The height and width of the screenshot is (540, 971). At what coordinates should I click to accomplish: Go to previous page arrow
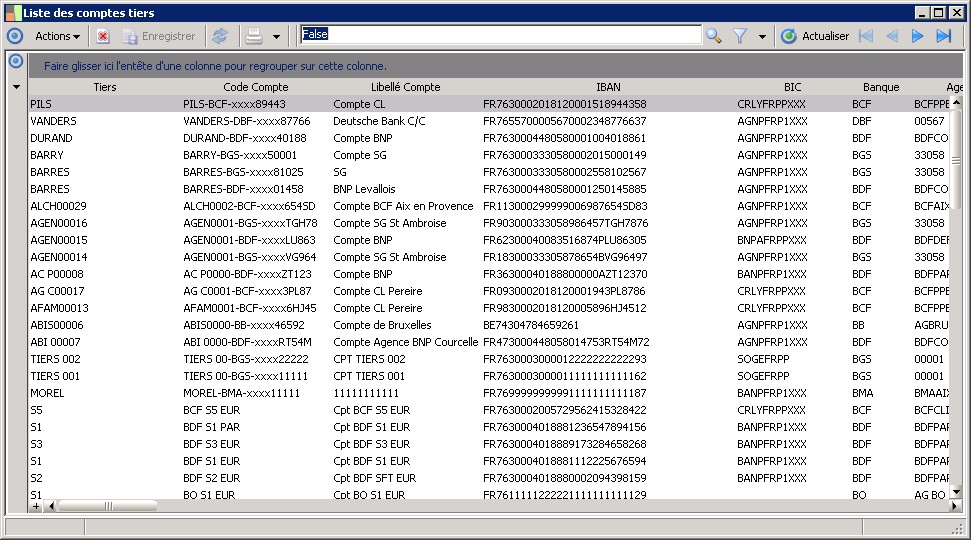point(892,36)
